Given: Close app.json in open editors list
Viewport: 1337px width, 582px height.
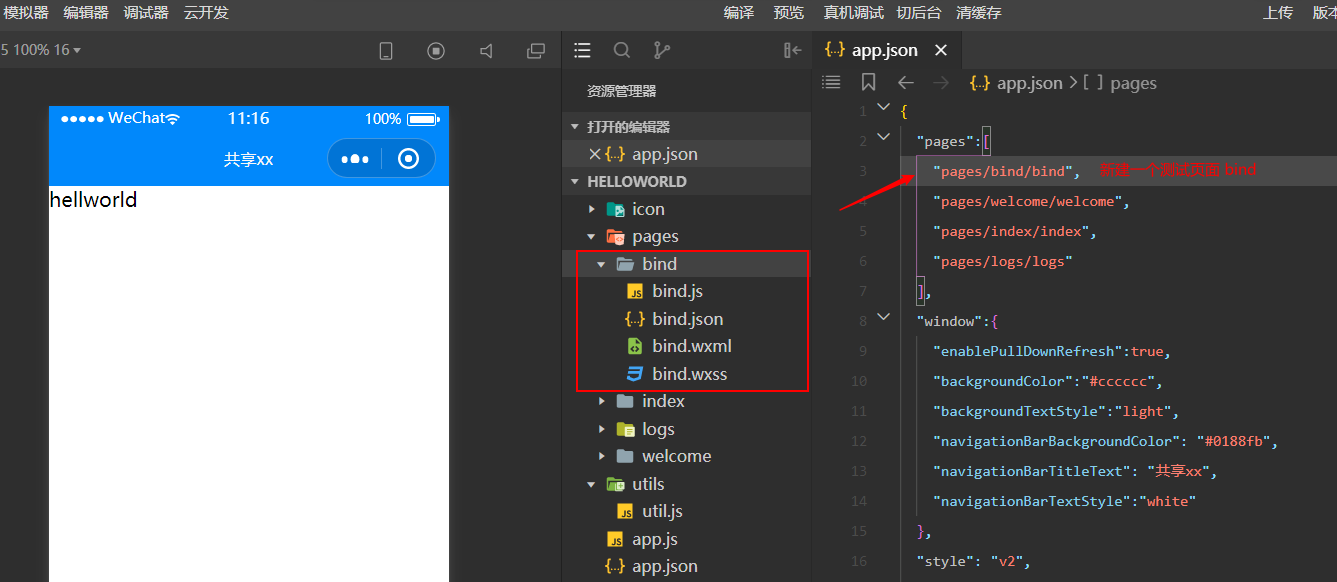Looking at the screenshot, I should 595,154.
